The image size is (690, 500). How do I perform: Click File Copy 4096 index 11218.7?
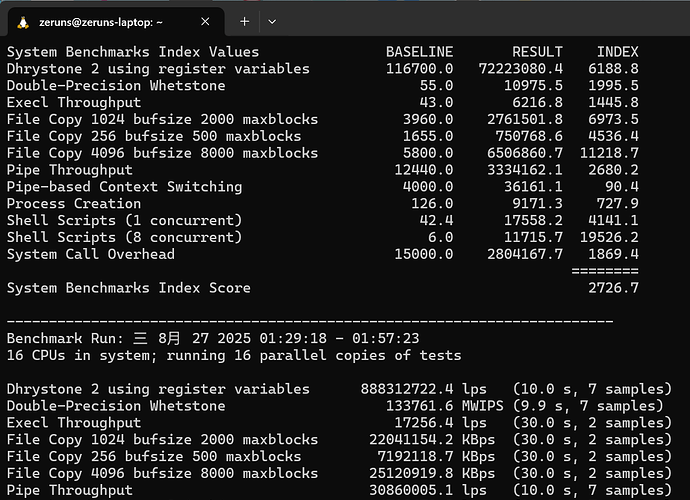pyautogui.click(x=609, y=153)
